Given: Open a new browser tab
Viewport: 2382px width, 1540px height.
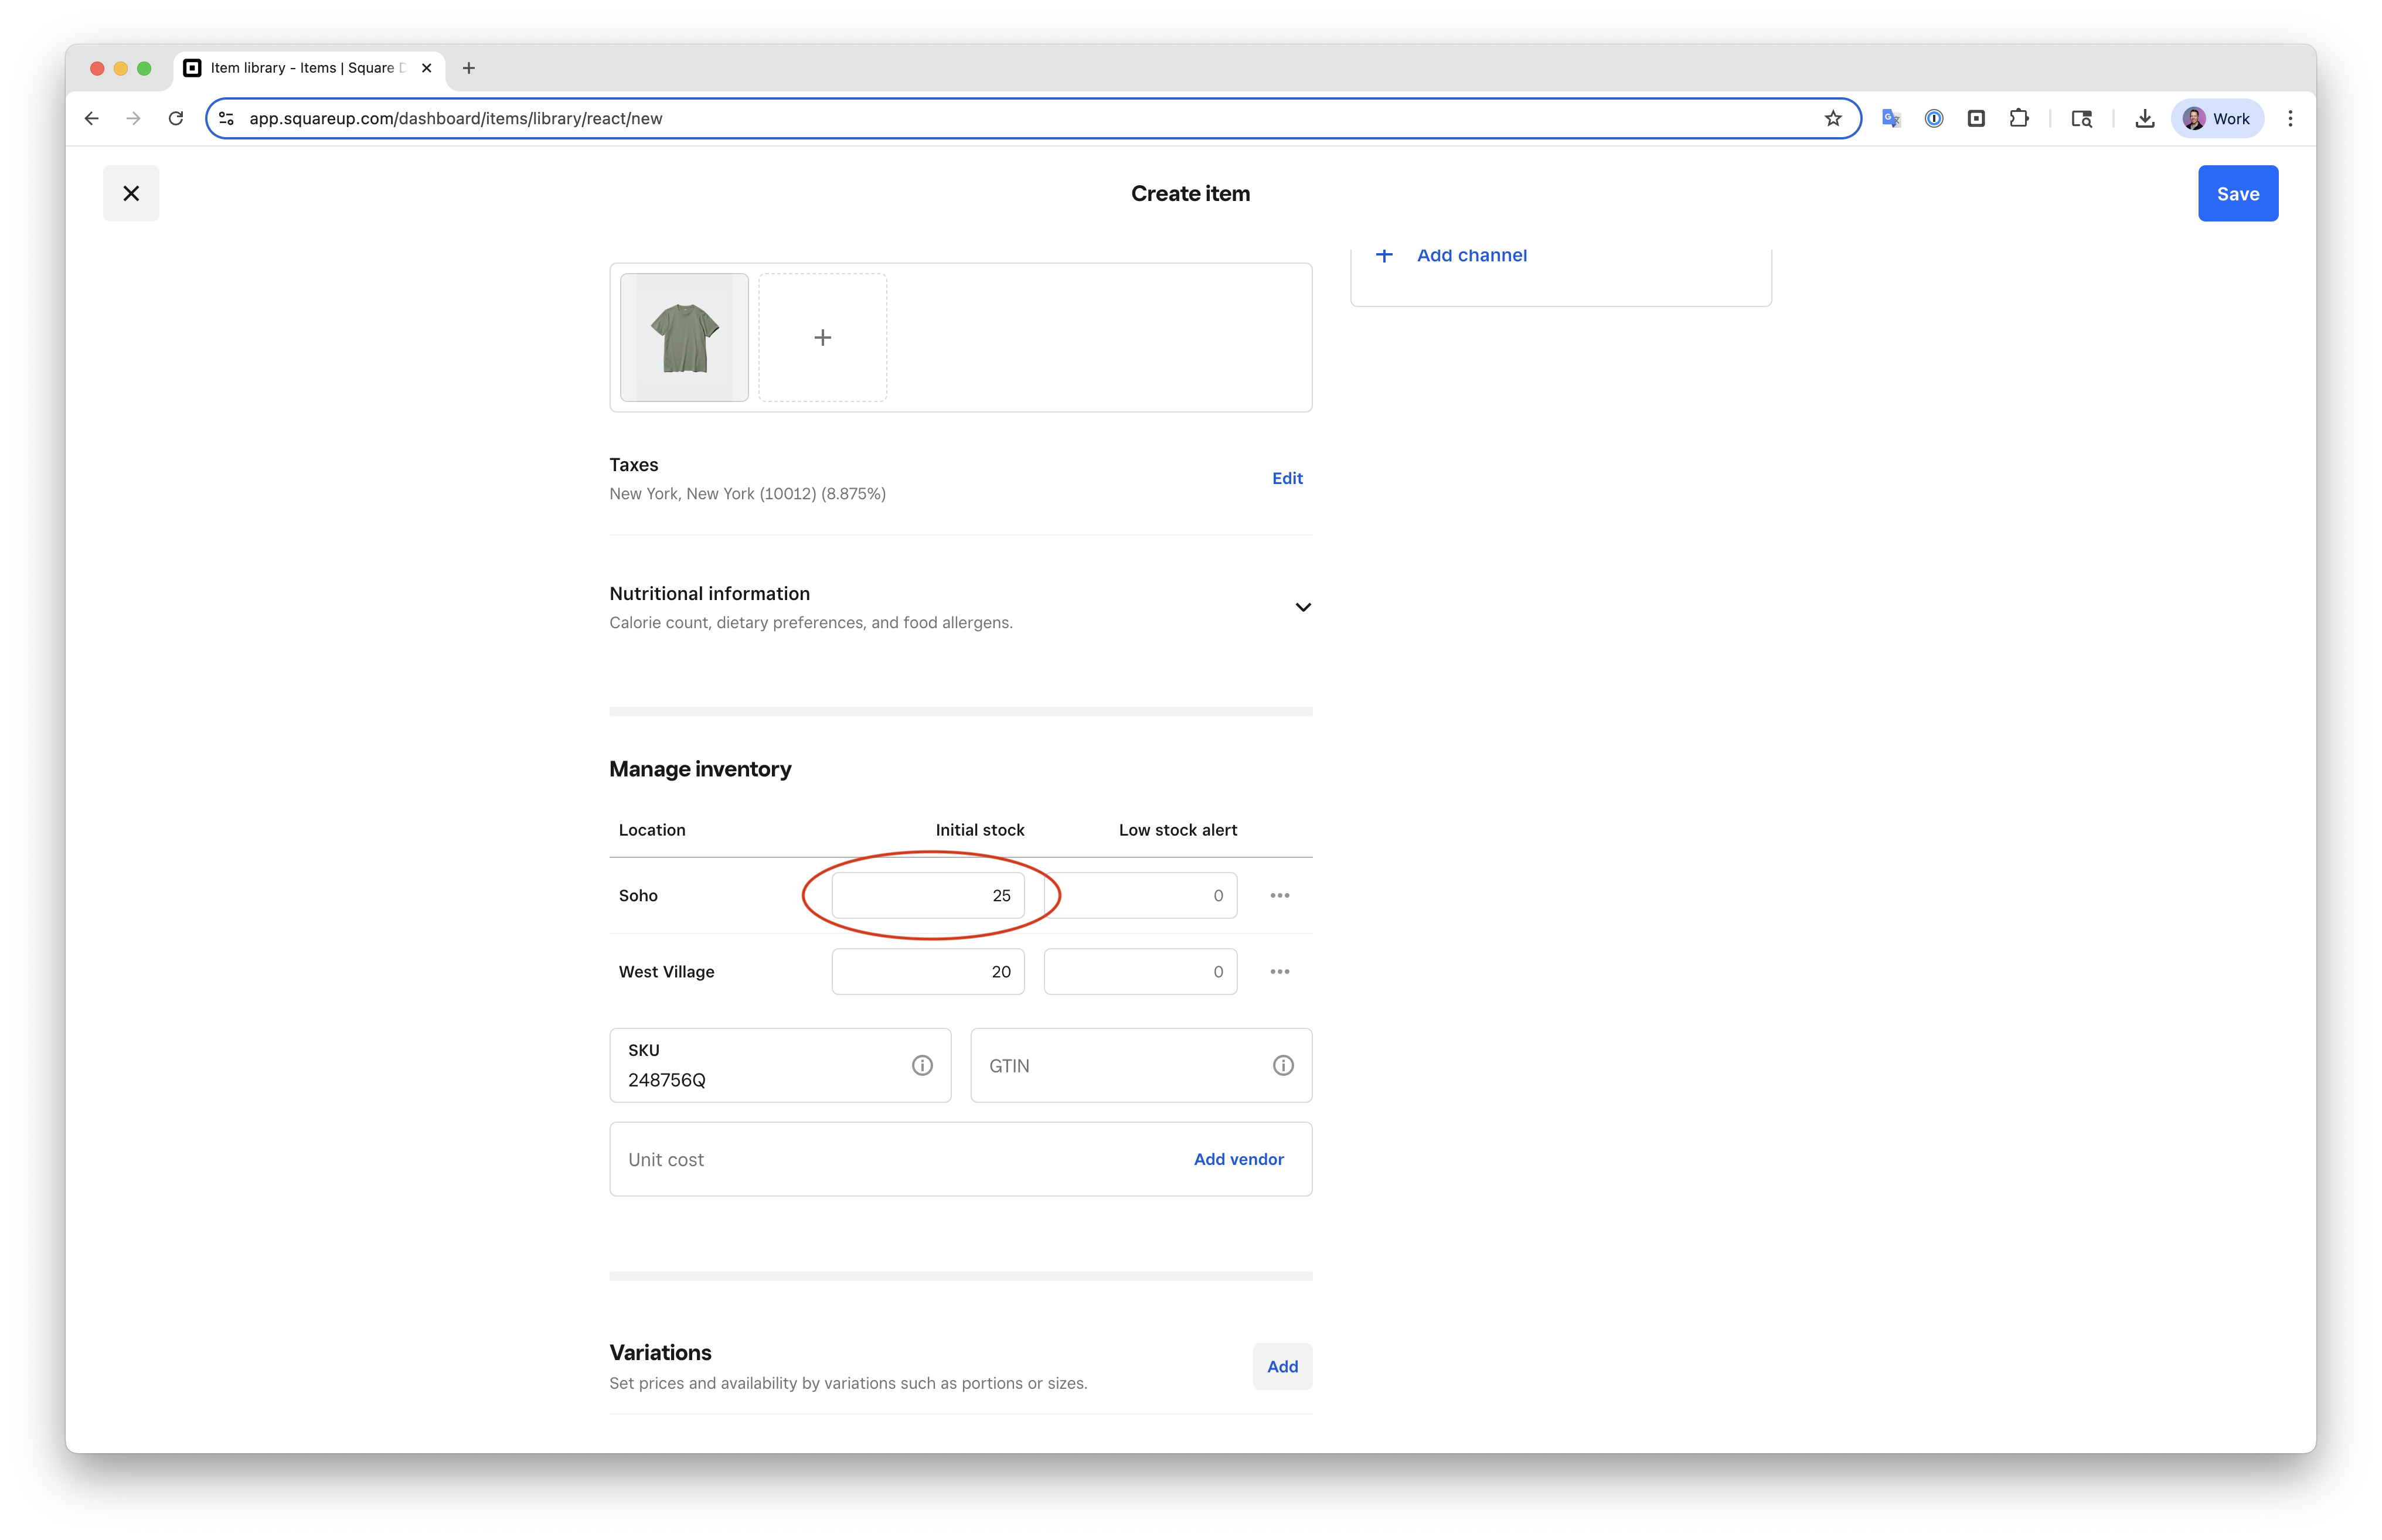Looking at the screenshot, I should [x=468, y=68].
